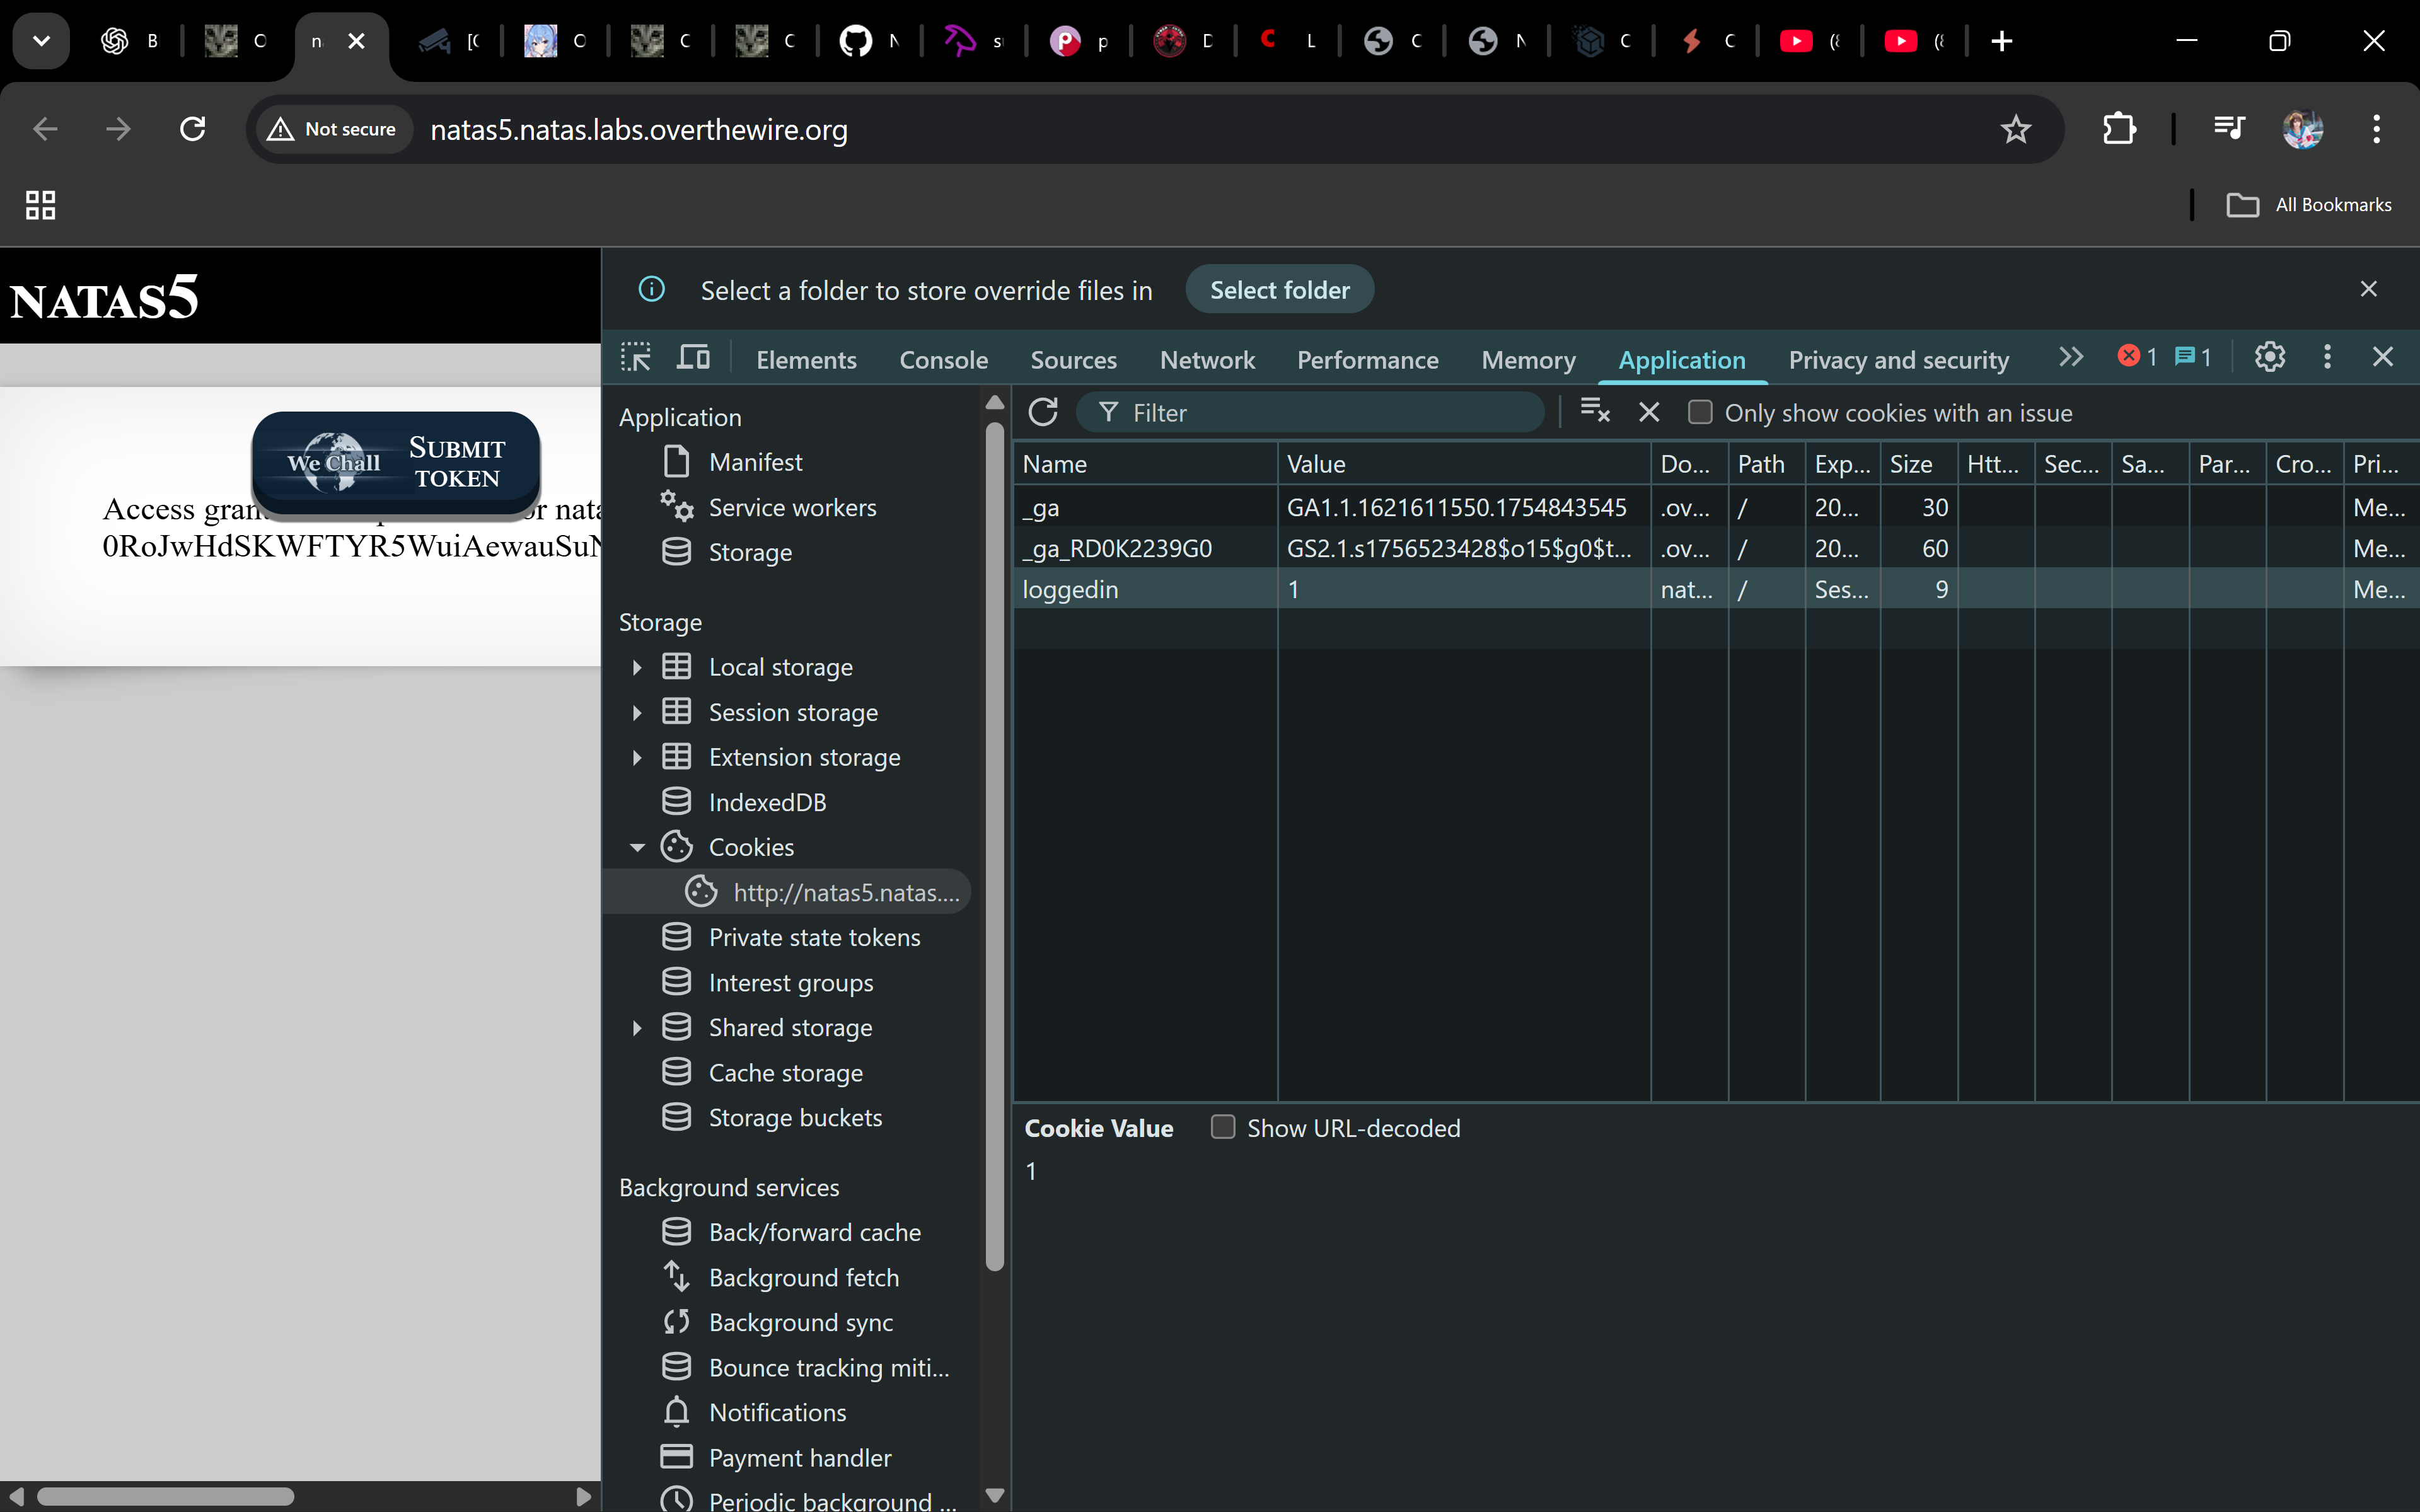Refresh the cookies table
Image resolution: width=2420 pixels, height=1512 pixels.
[1043, 412]
